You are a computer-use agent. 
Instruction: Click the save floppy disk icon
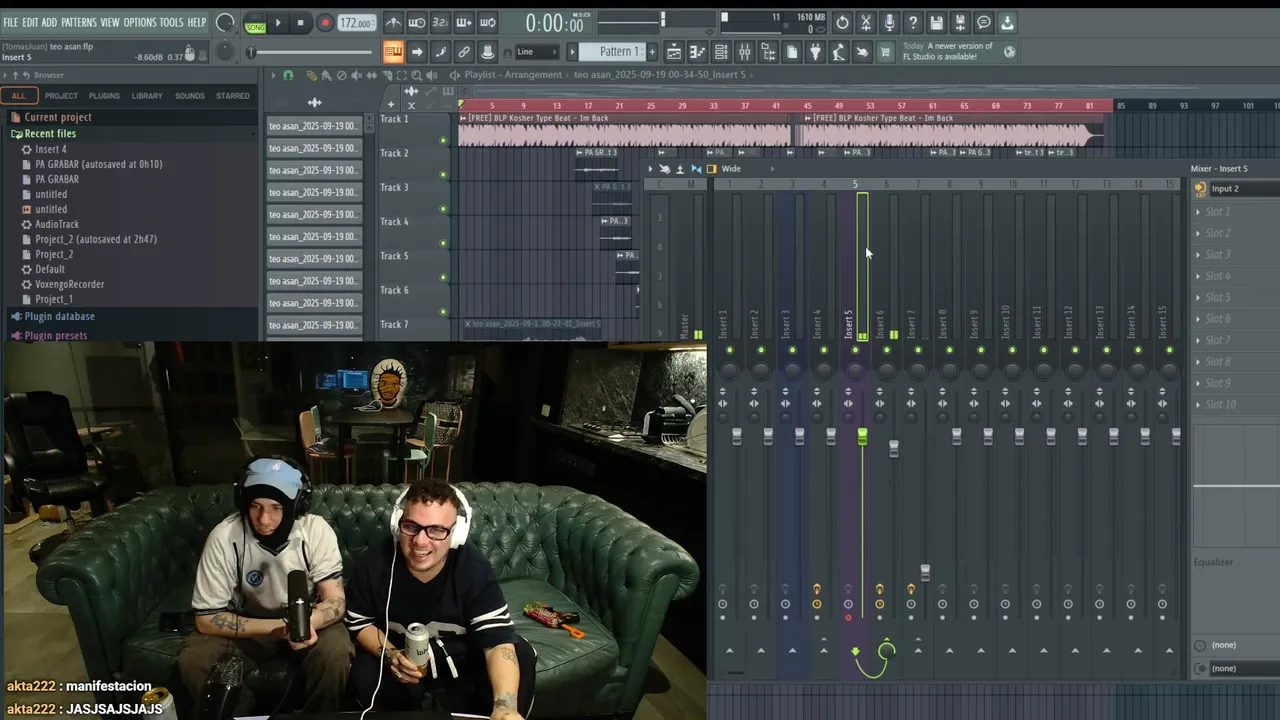coord(937,22)
